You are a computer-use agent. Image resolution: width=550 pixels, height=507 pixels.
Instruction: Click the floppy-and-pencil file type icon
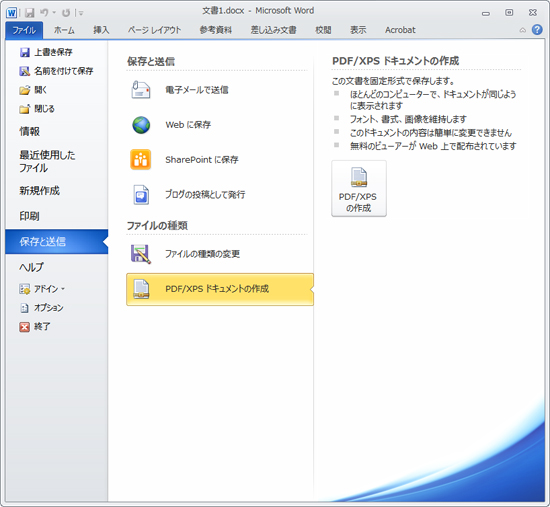[141, 254]
